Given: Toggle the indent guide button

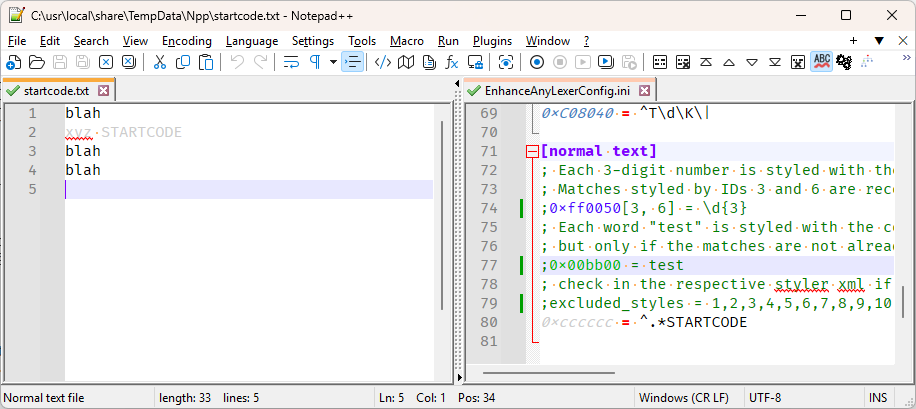Looking at the screenshot, I should (x=352, y=62).
